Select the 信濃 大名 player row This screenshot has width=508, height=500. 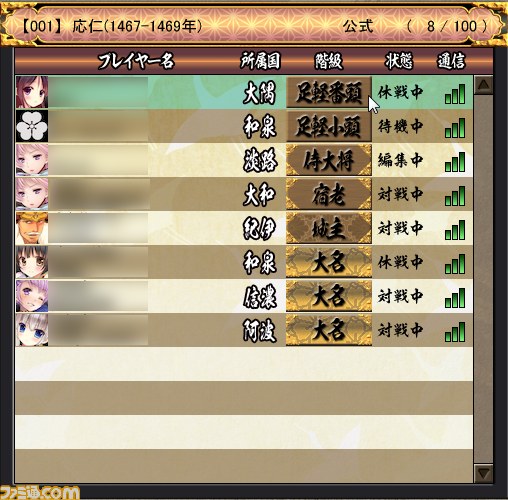pos(244,296)
